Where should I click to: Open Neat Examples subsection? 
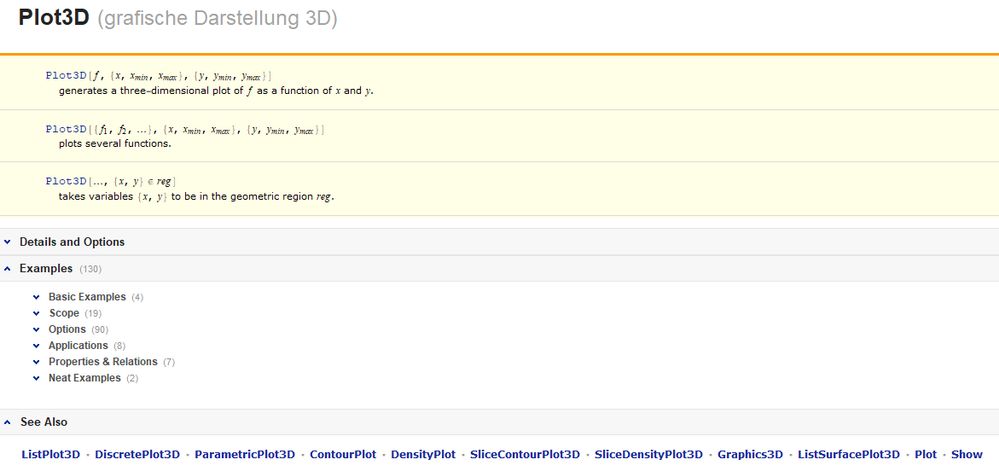[84, 378]
